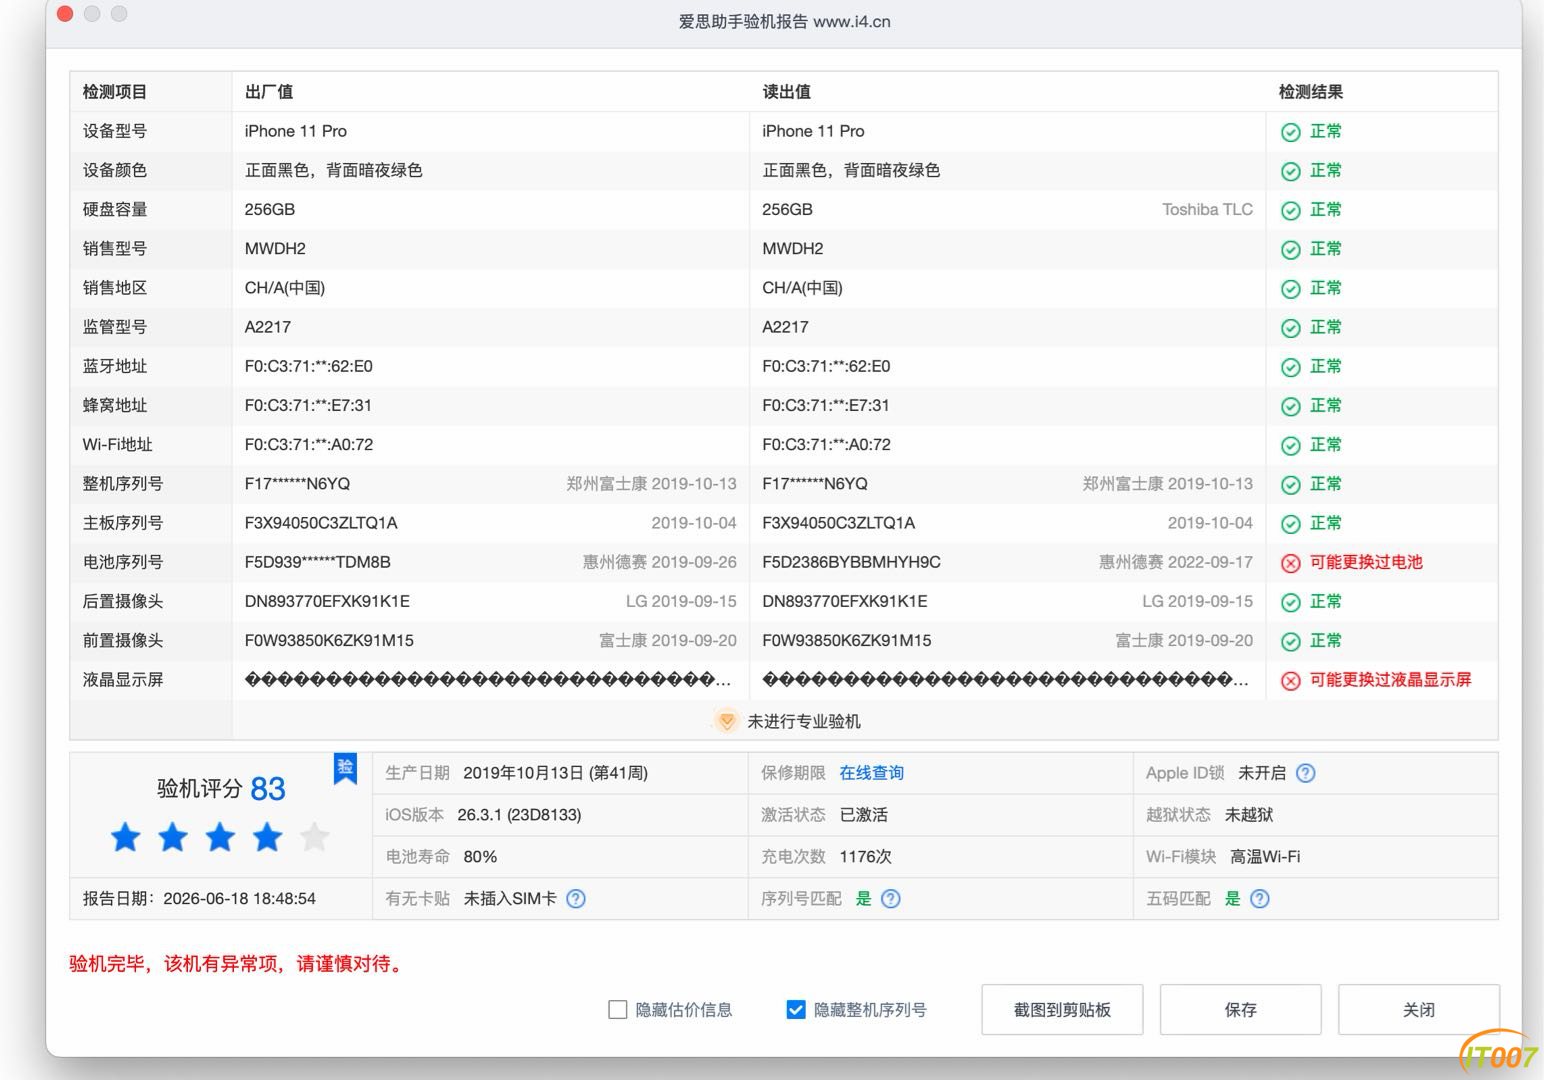
Task: Click the green check icon for 蜂窝地址 row
Action: click(x=1291, y=406)
